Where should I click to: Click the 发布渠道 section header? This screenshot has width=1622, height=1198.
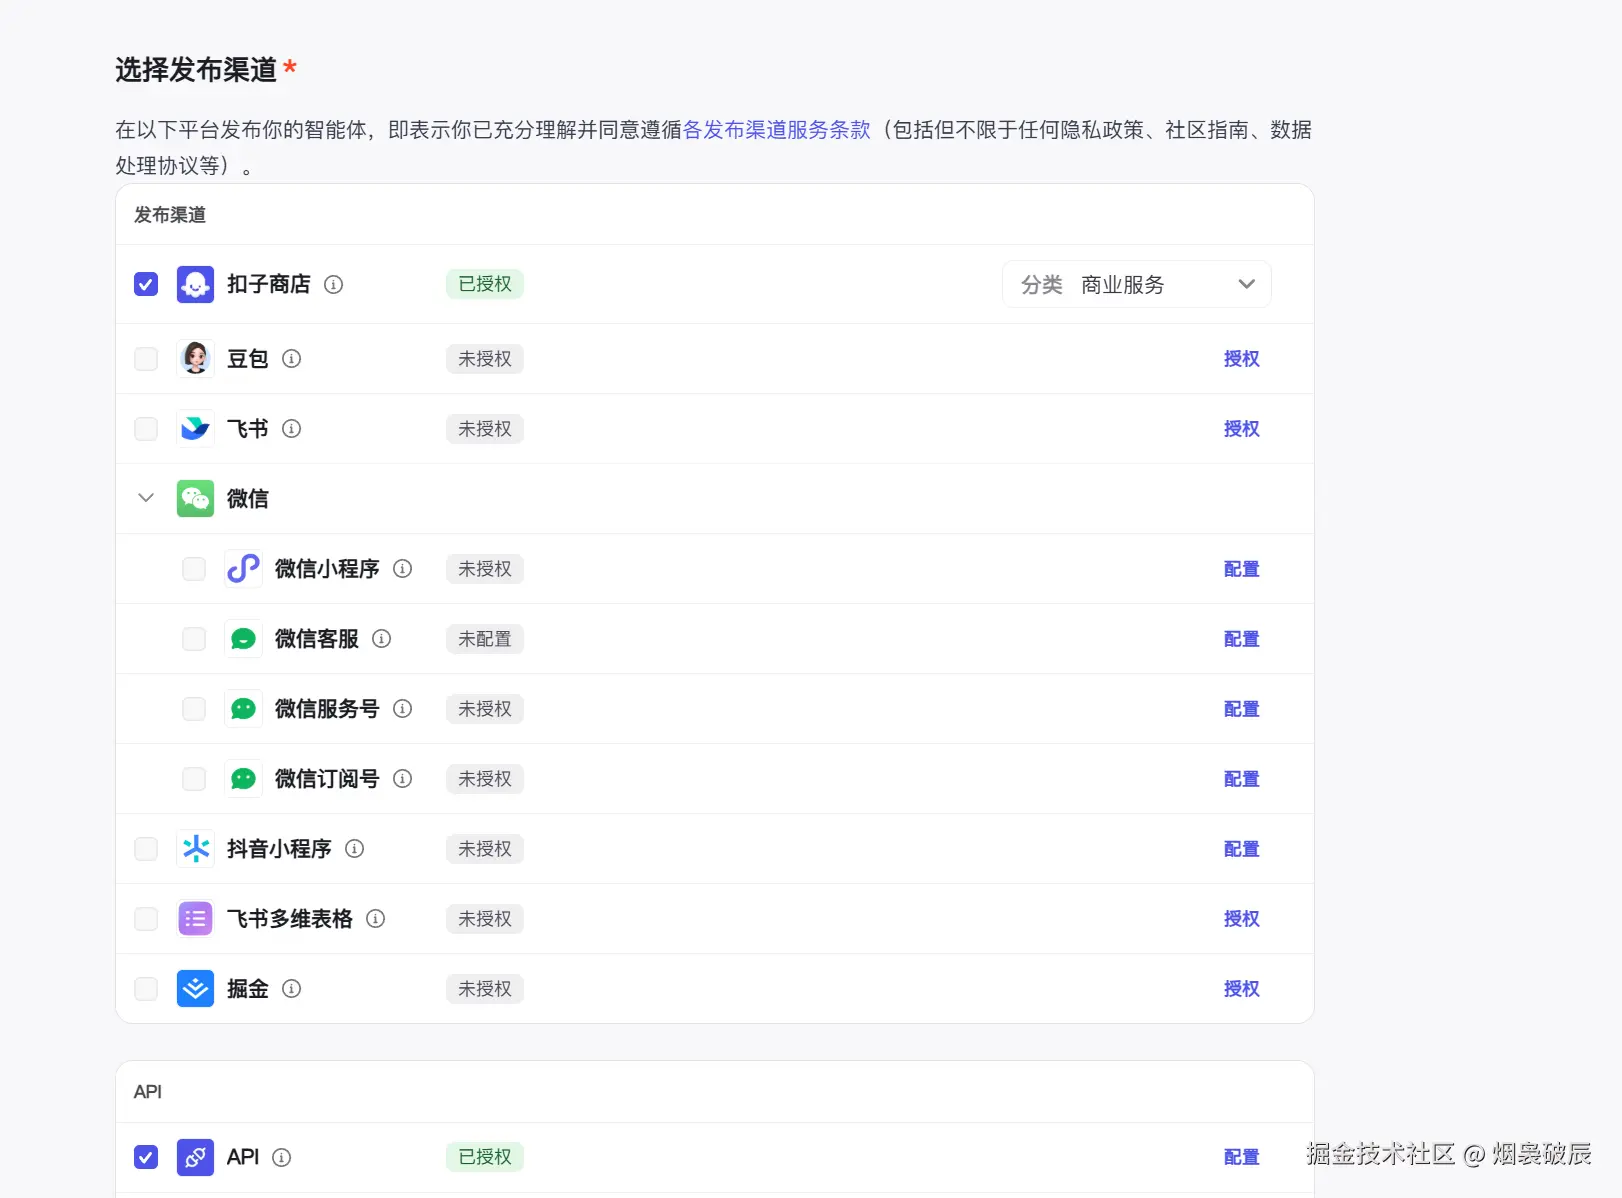pos(170,215)
